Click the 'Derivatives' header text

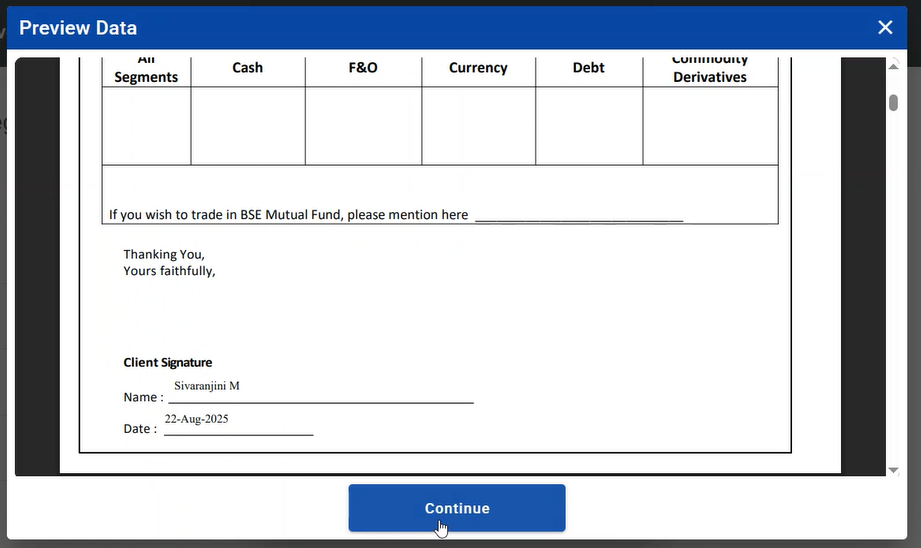[710, 77]
